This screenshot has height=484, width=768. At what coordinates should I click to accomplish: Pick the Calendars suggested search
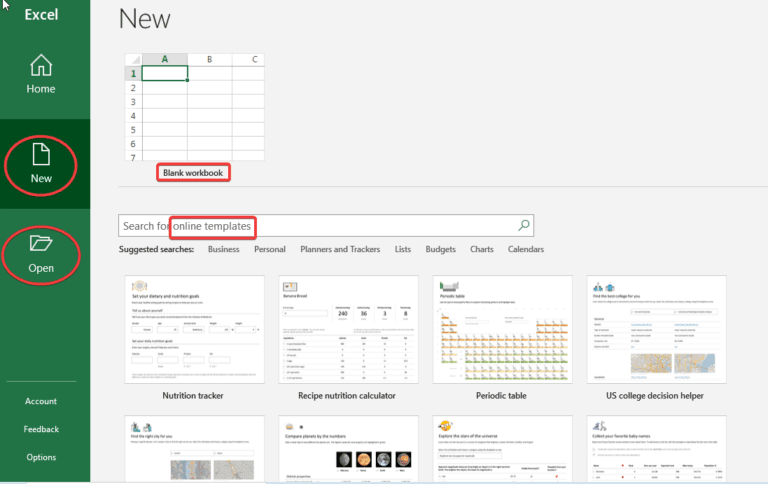click(x=526, y=249)
